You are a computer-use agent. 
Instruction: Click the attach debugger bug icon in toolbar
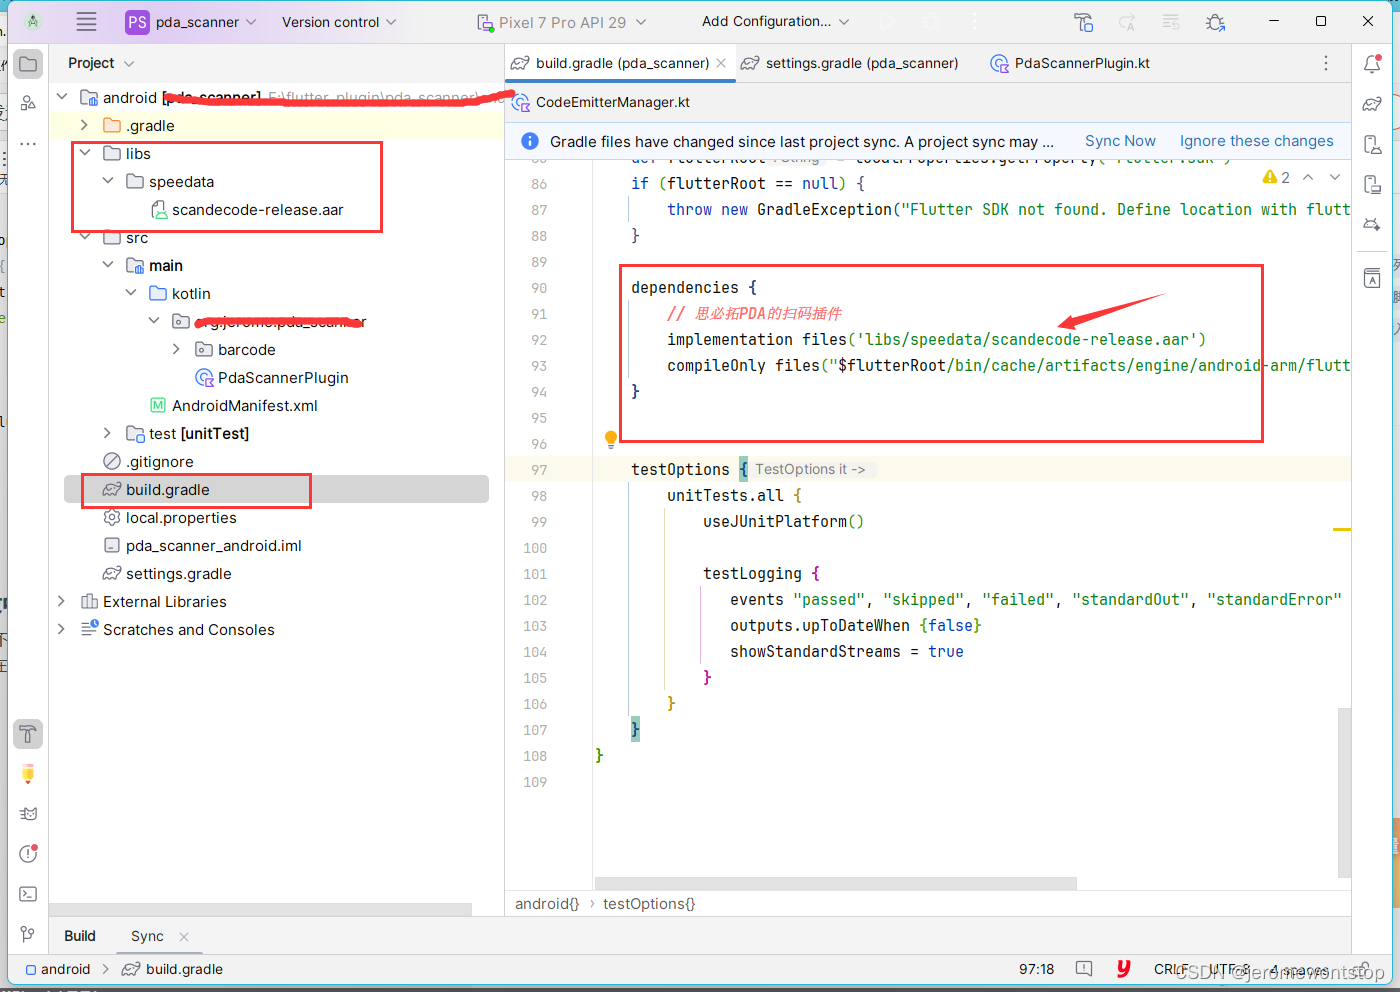[x=1215, y=21]
